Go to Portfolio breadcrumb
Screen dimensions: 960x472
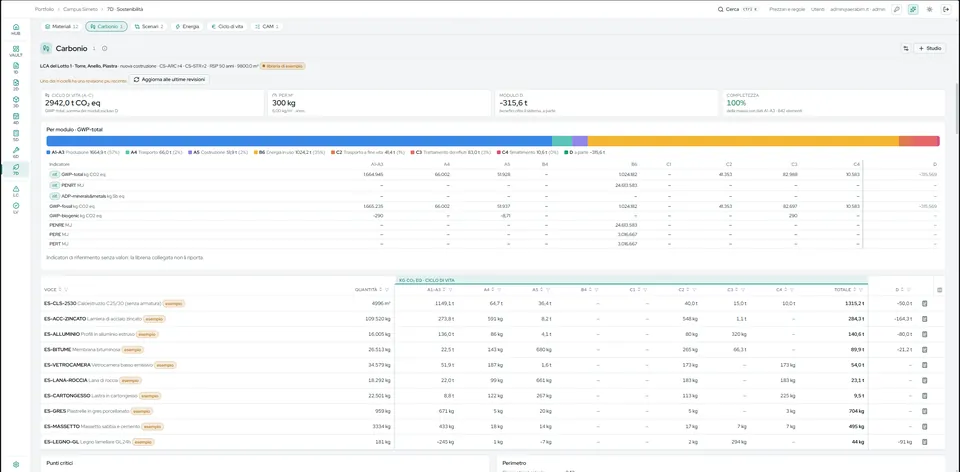click(x=43, y=9)
